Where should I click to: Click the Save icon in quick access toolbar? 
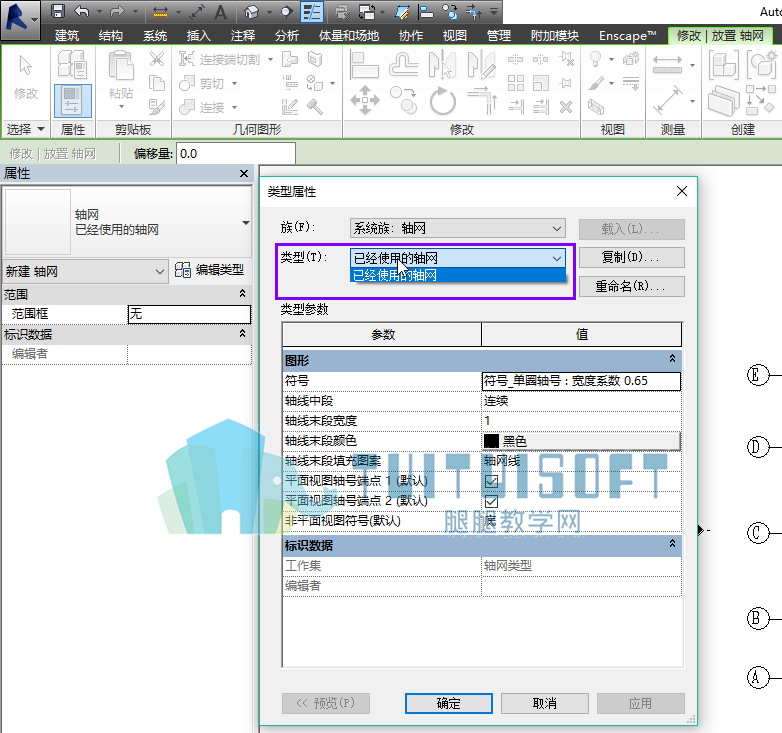click(58, 11)
